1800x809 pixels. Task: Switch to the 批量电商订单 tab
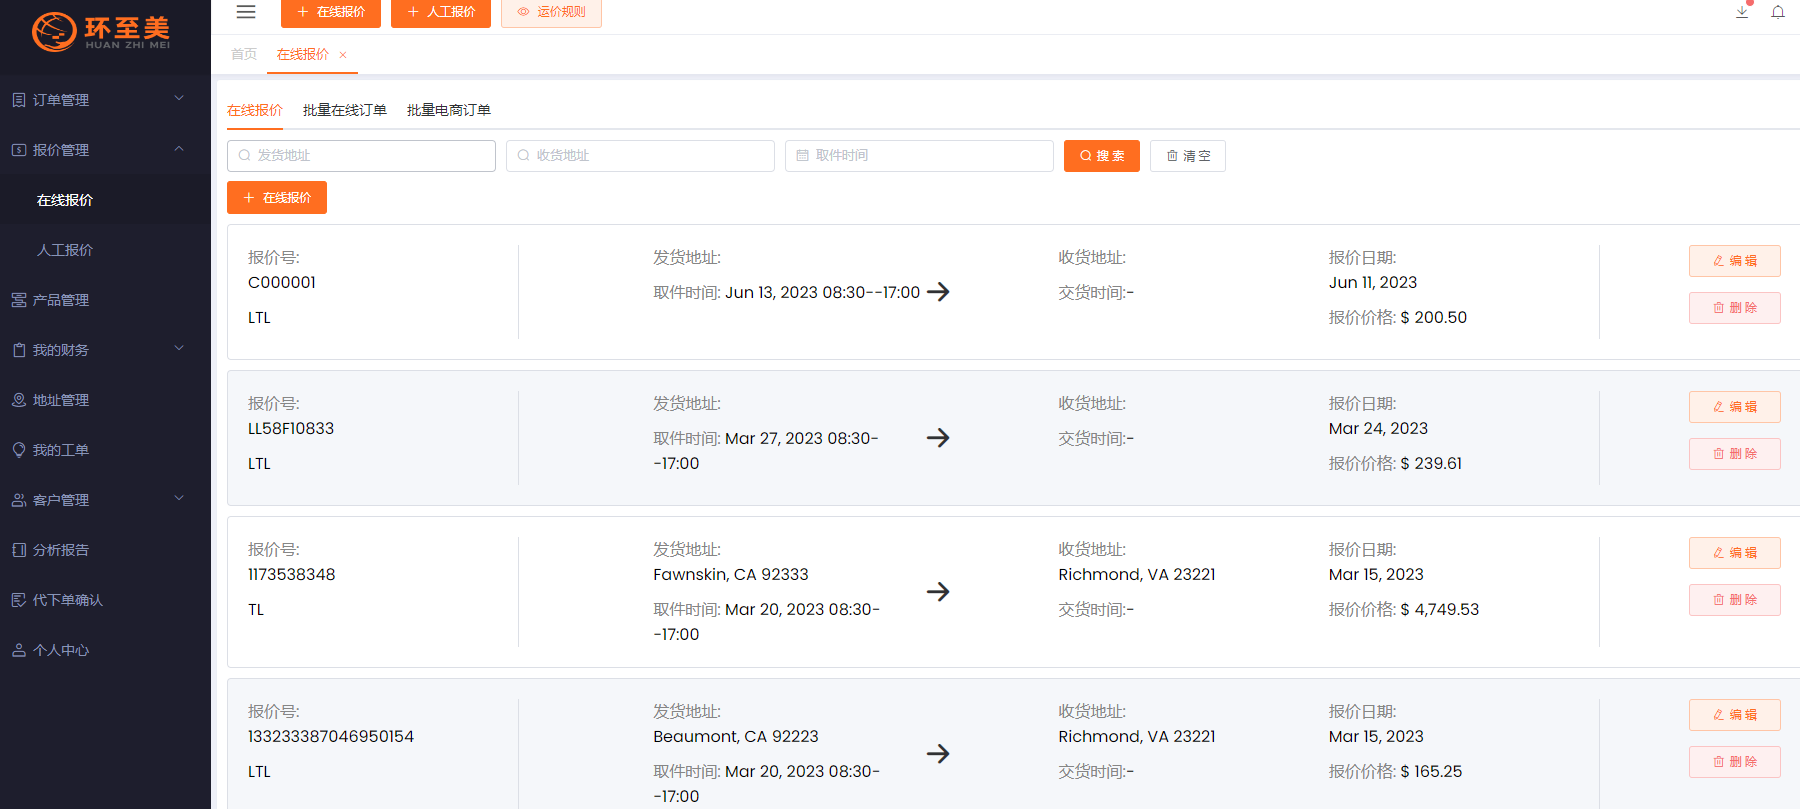coord(448,110)
